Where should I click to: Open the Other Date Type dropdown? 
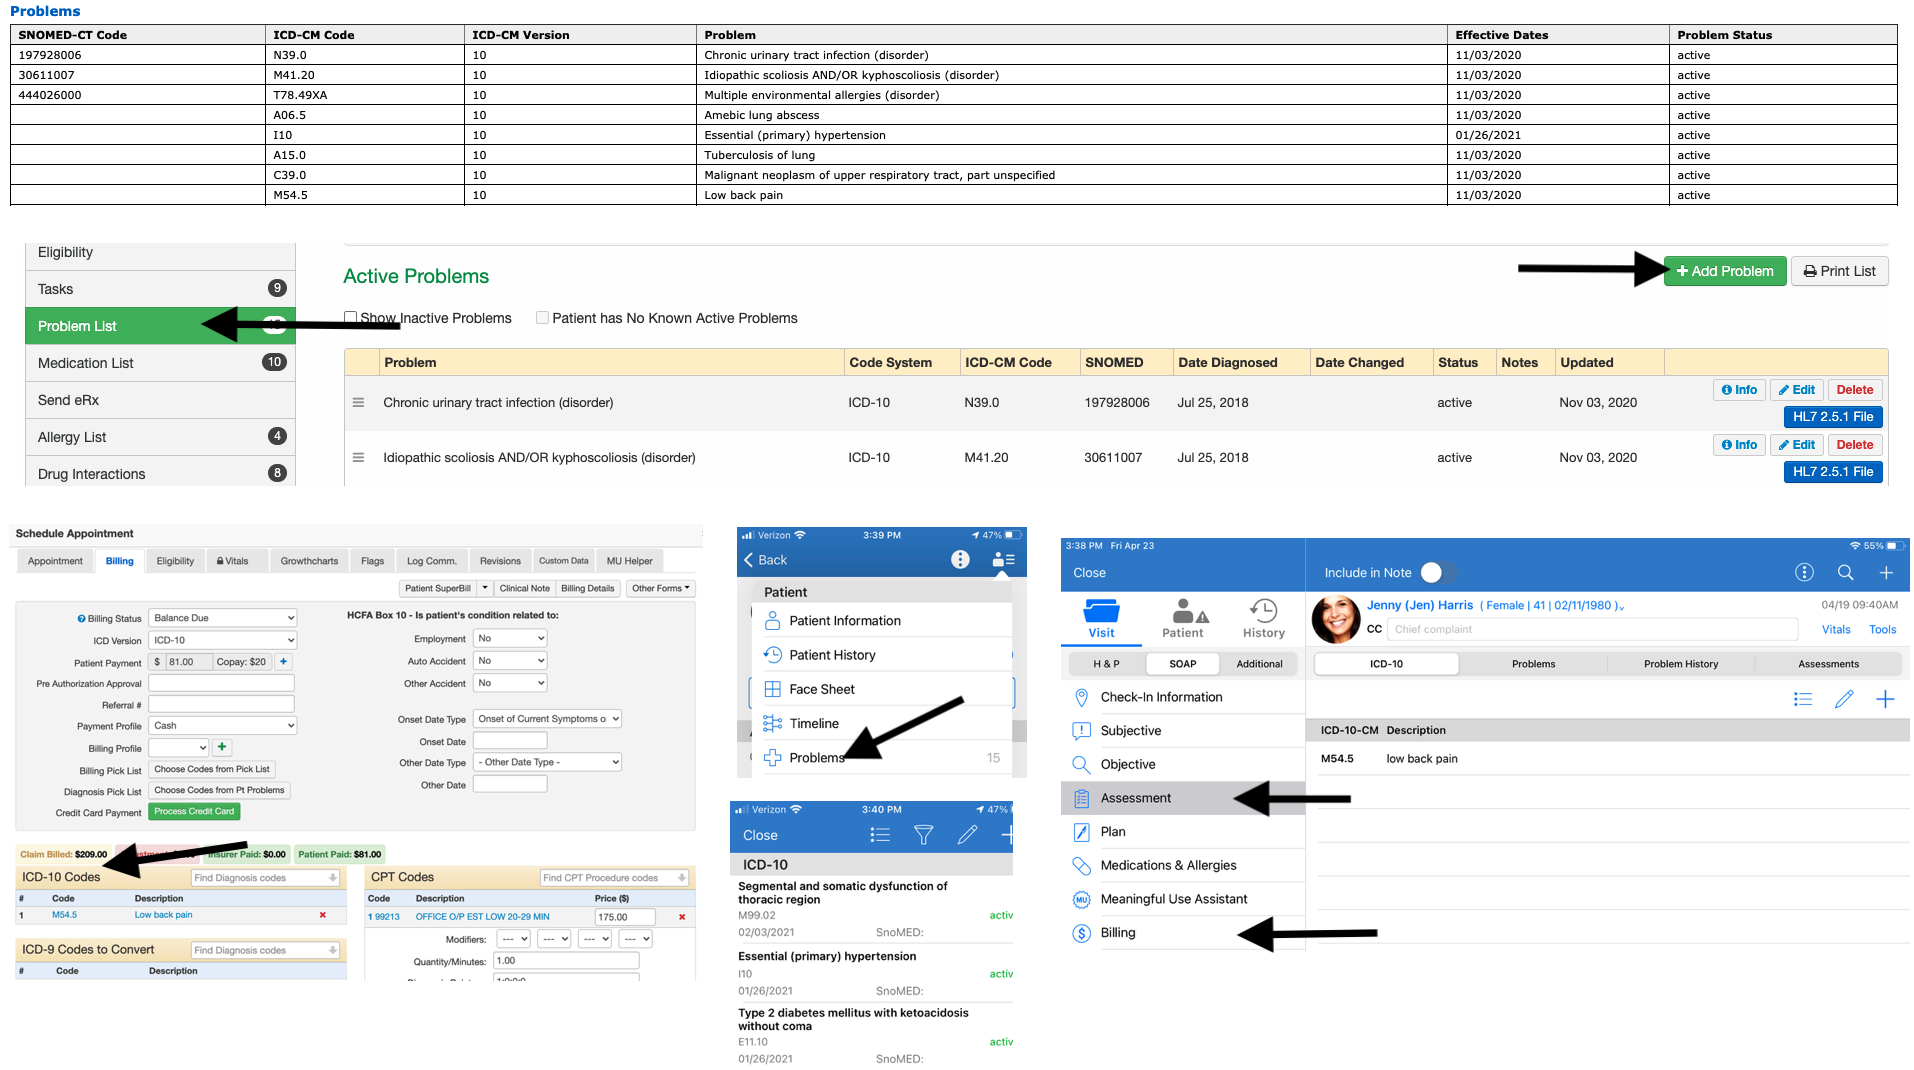547,762
